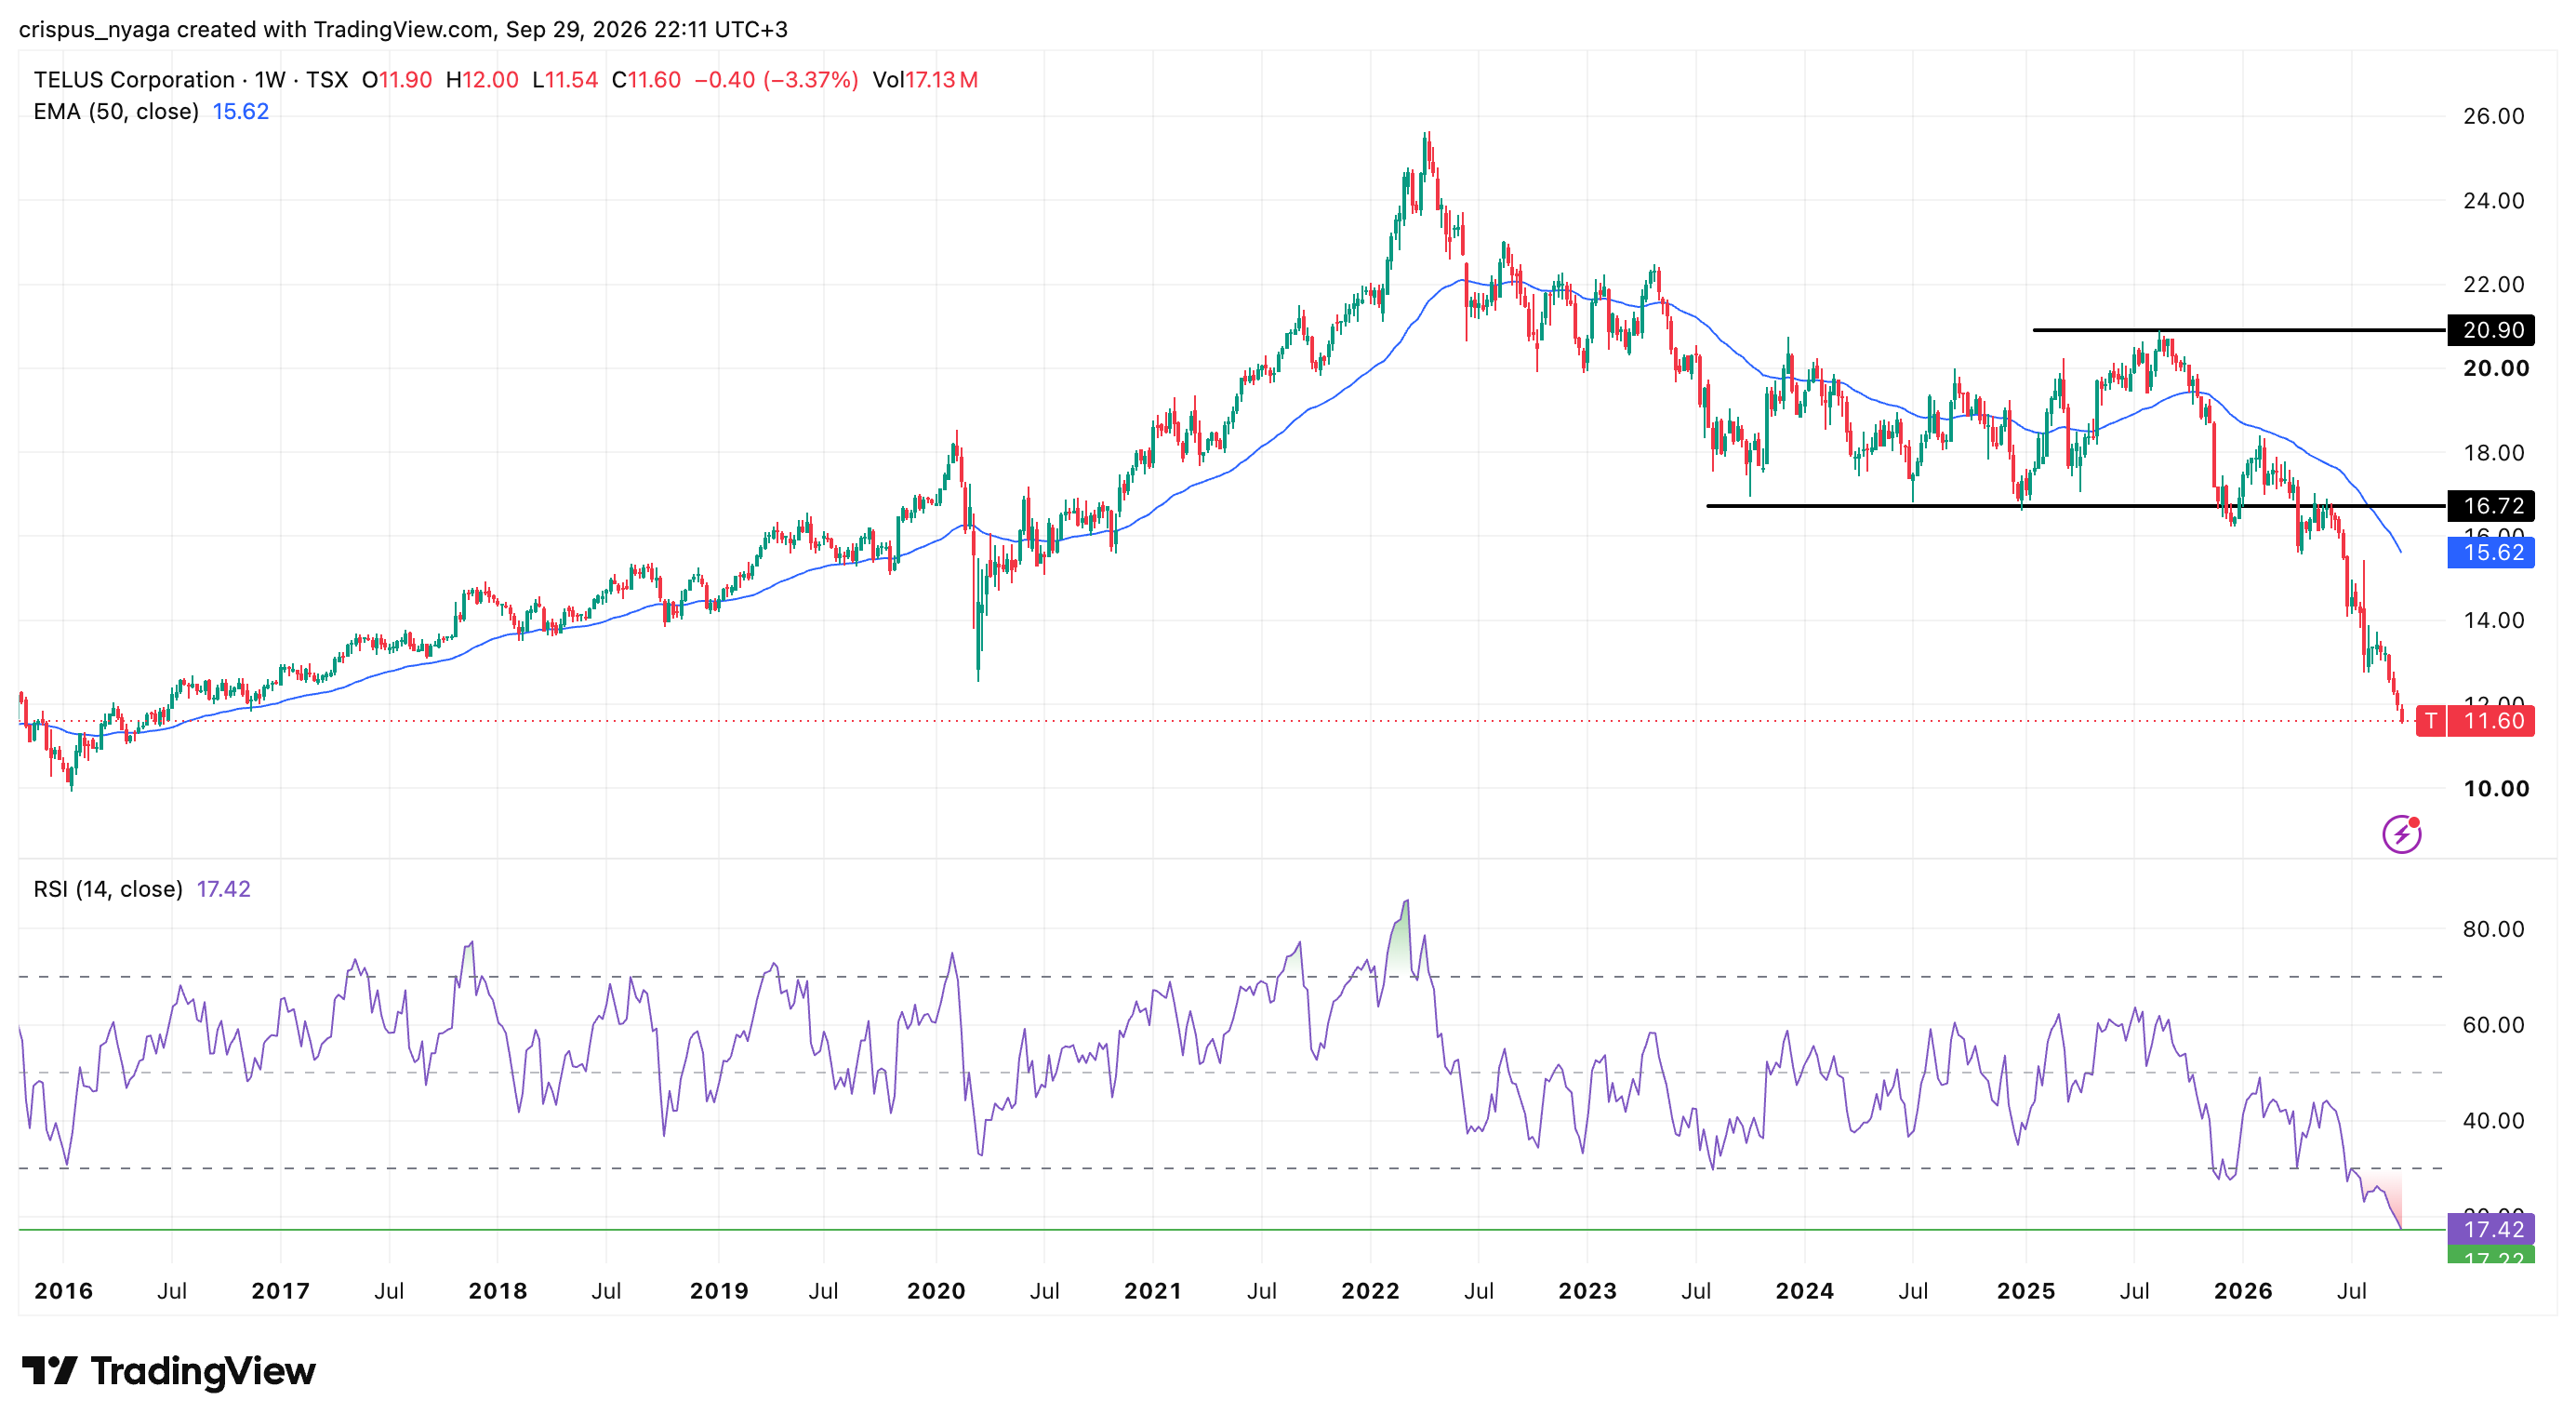This screenshot has width=2576, height=1427.
Task: Click the 2023 label on time axis
Action: click(1587, 1291)
